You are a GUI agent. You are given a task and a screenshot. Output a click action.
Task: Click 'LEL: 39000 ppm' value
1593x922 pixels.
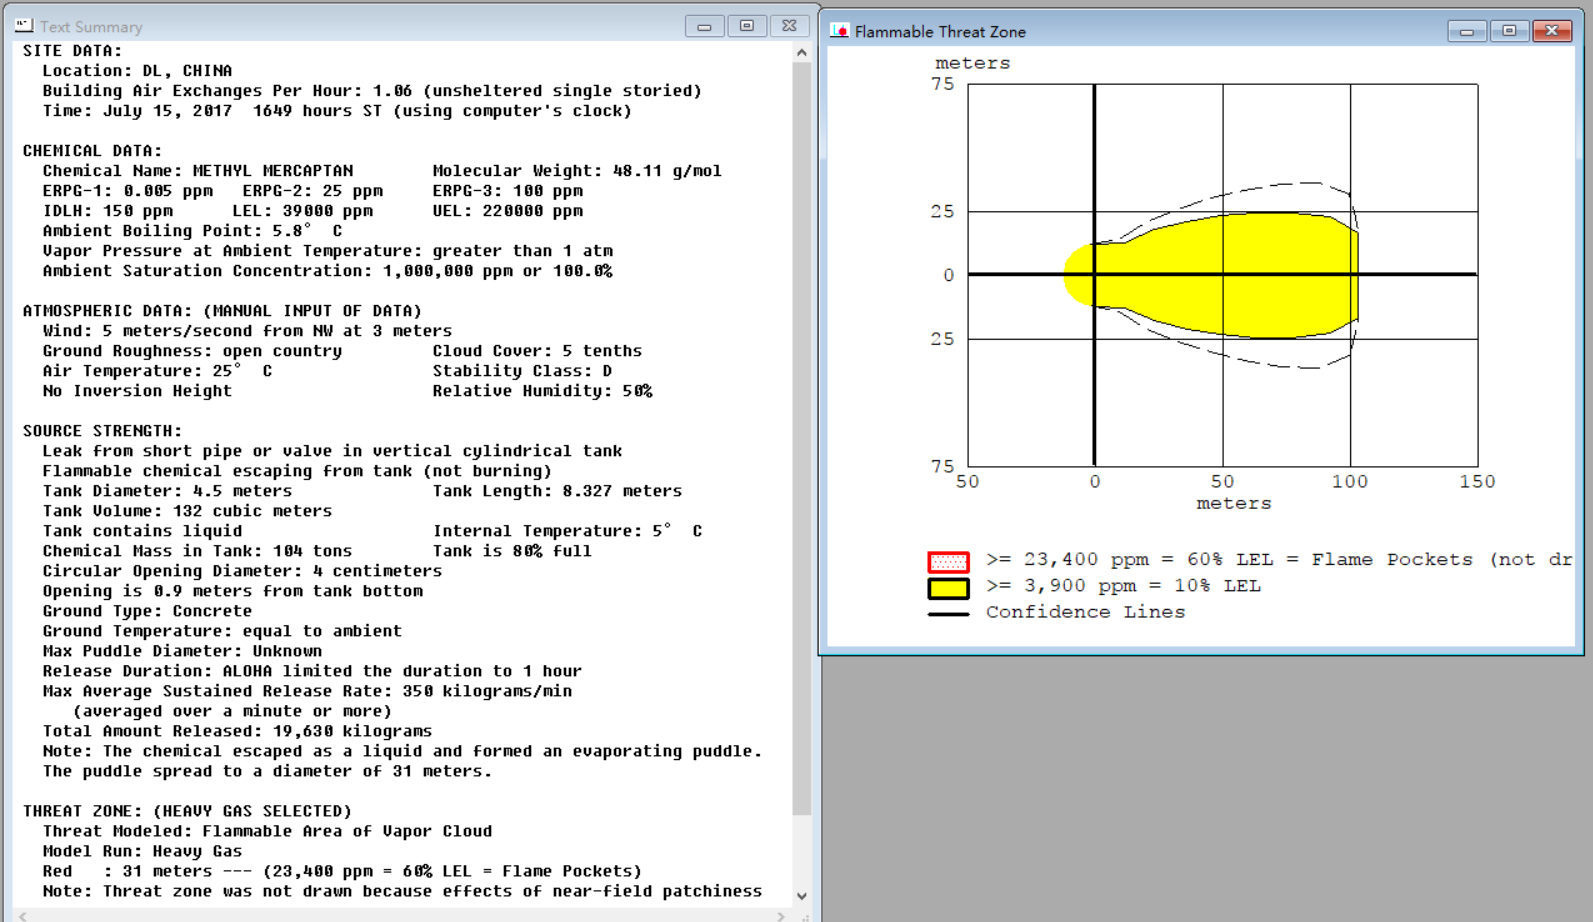click(302, 211)
